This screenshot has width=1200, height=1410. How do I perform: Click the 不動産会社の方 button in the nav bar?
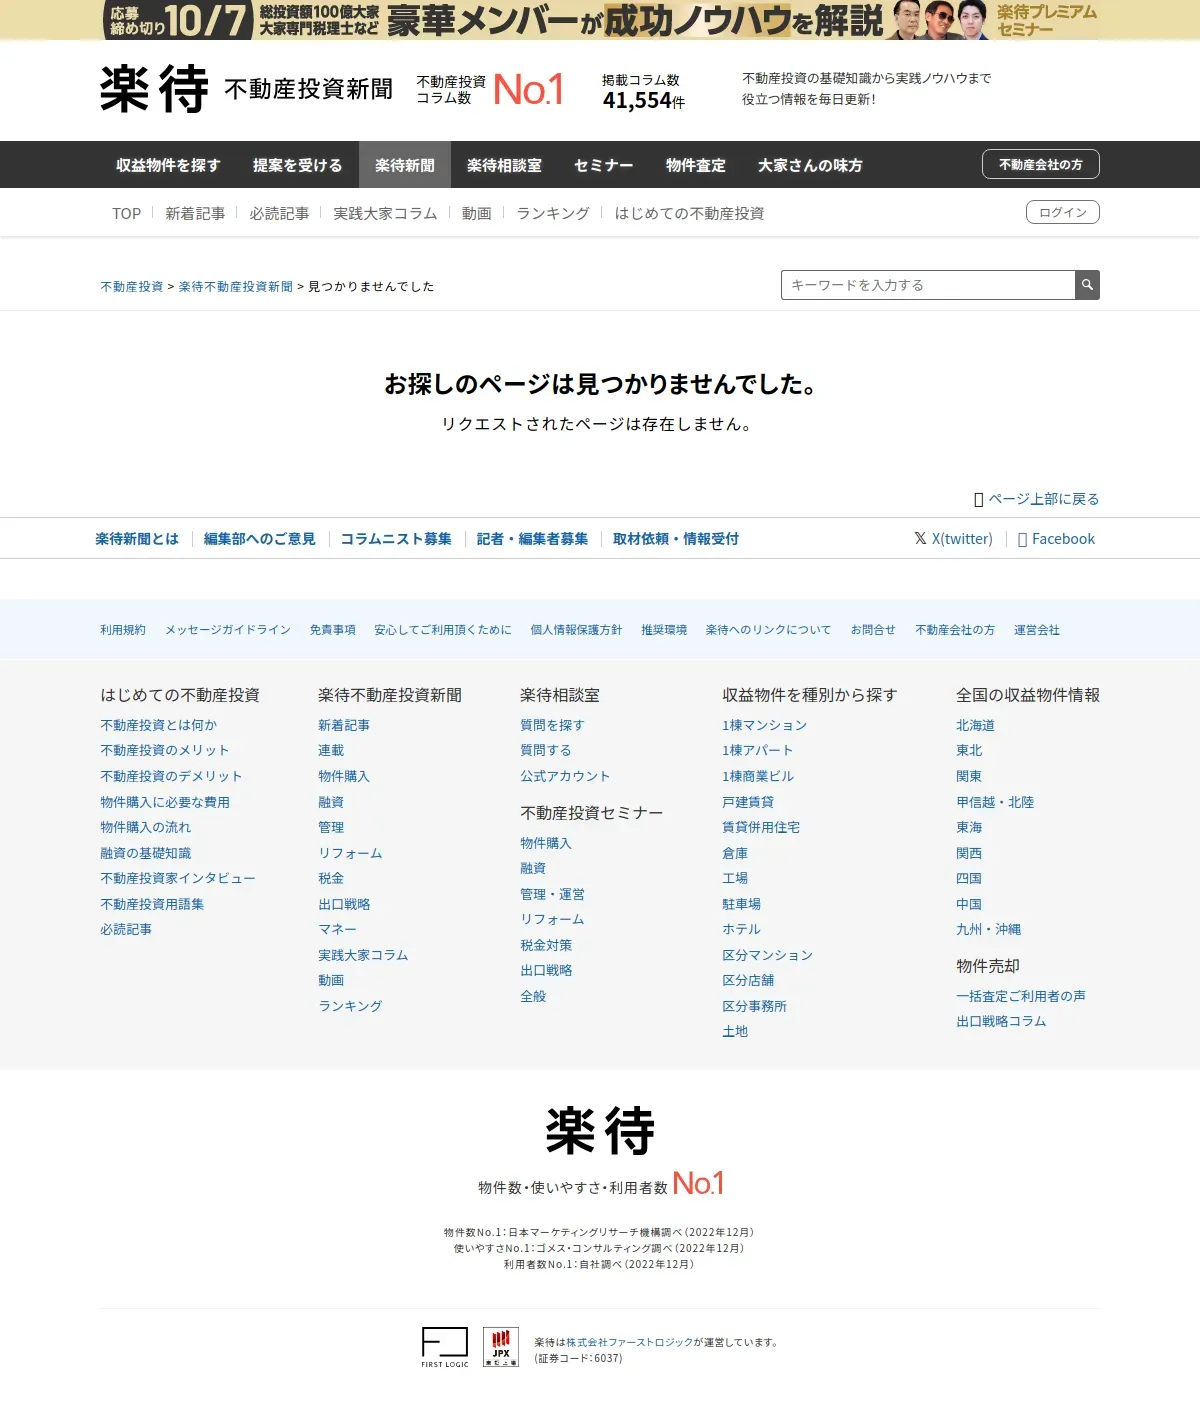pos(1041,164)
